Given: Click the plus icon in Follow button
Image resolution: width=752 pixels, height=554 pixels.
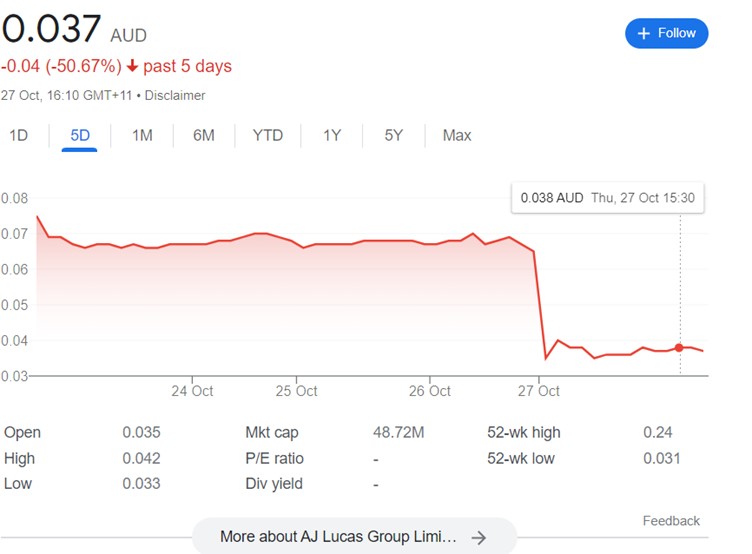Looking at the screenshot, I should tap(644, 33).
